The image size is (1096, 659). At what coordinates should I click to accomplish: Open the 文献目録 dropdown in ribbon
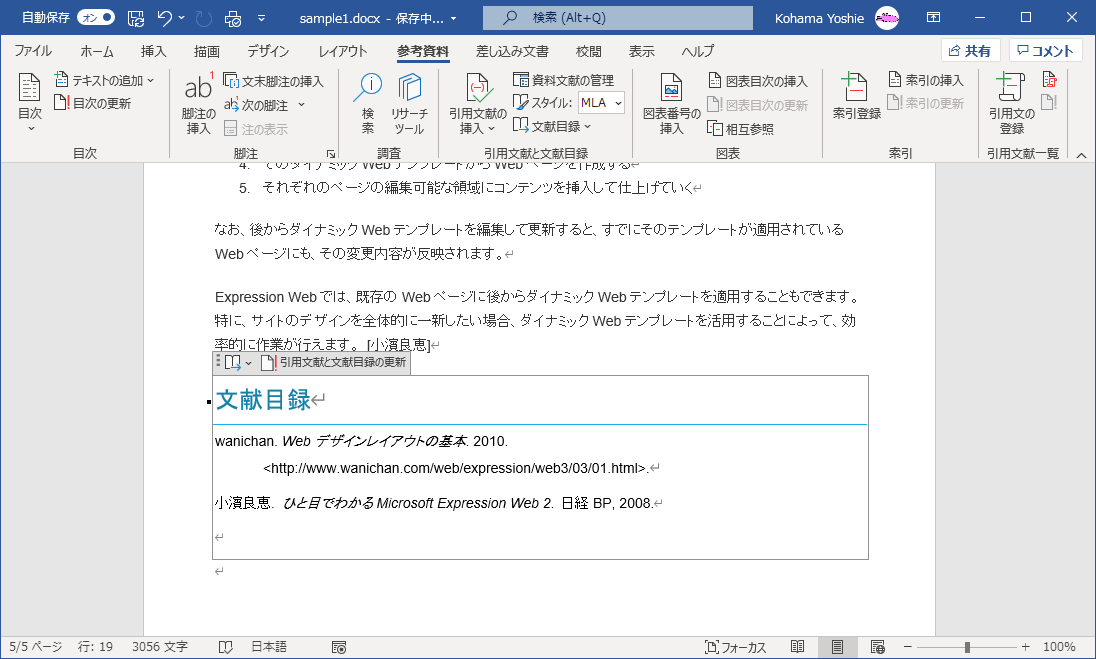pos(552,126)
